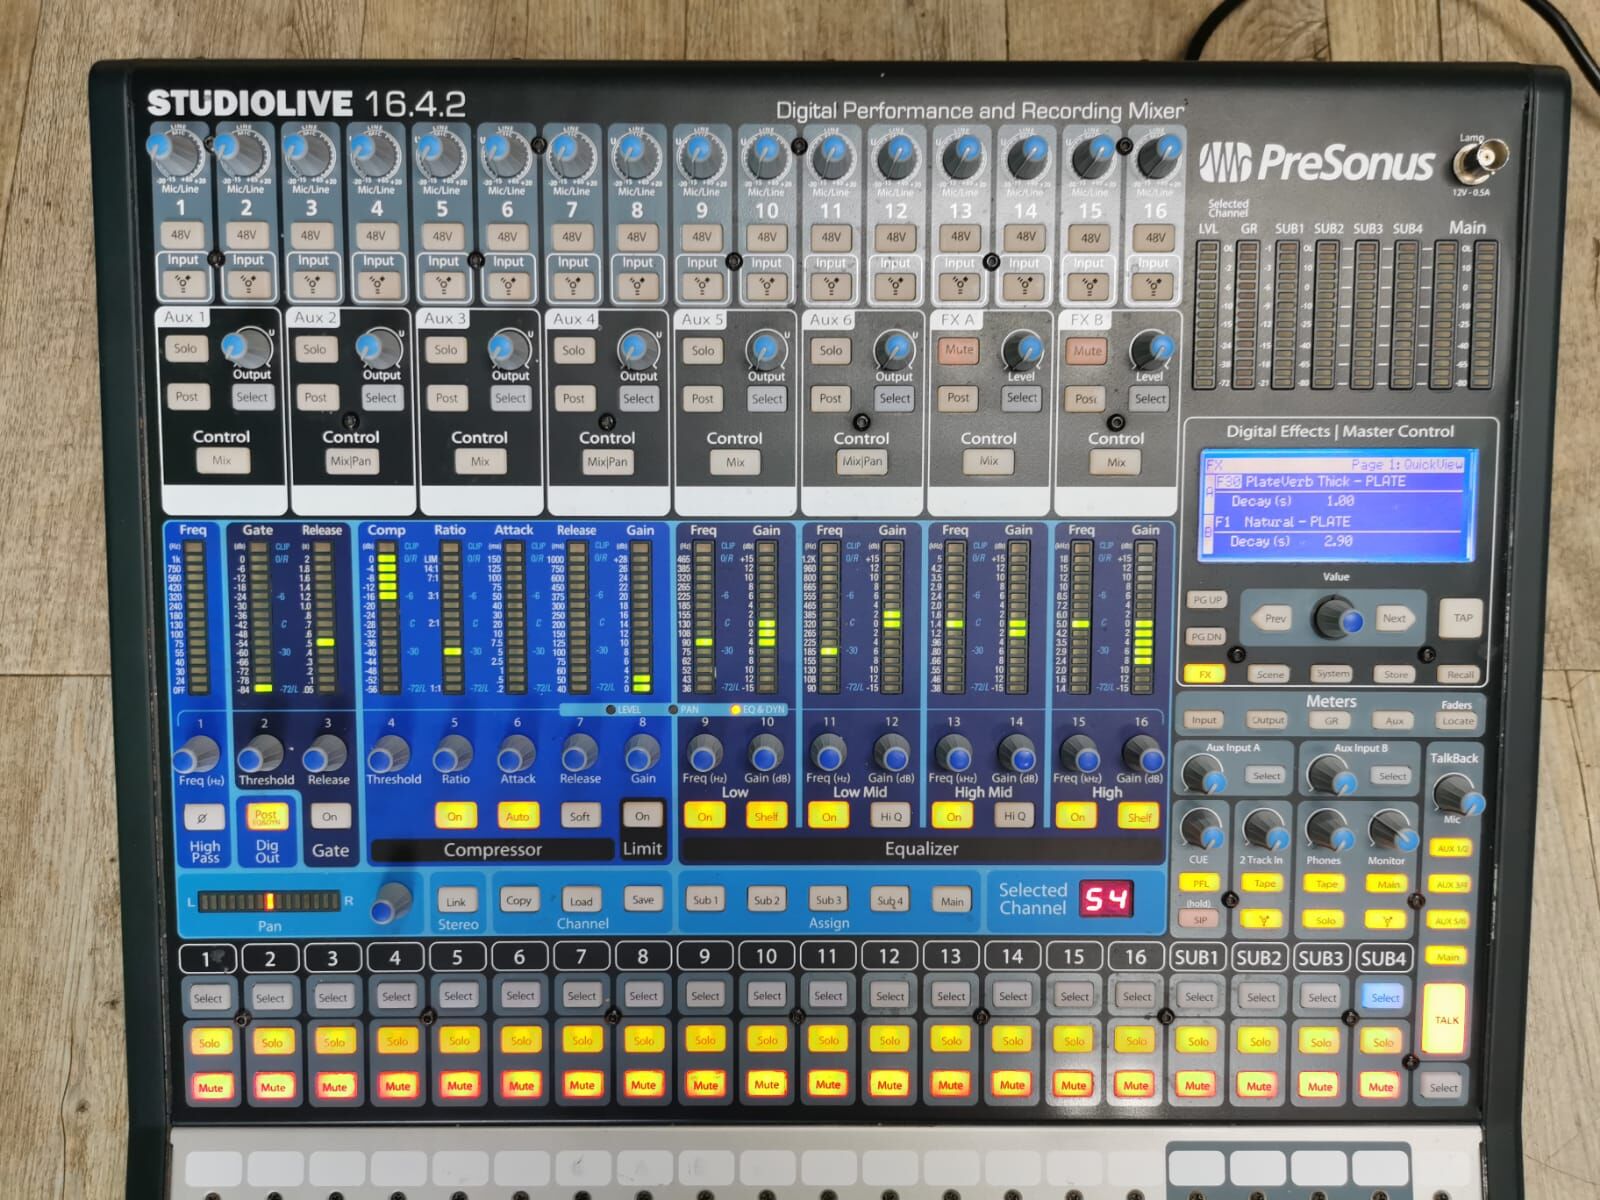Push the Store button
Screen dimensions: 1600x1200
[x=1396, y=674]
